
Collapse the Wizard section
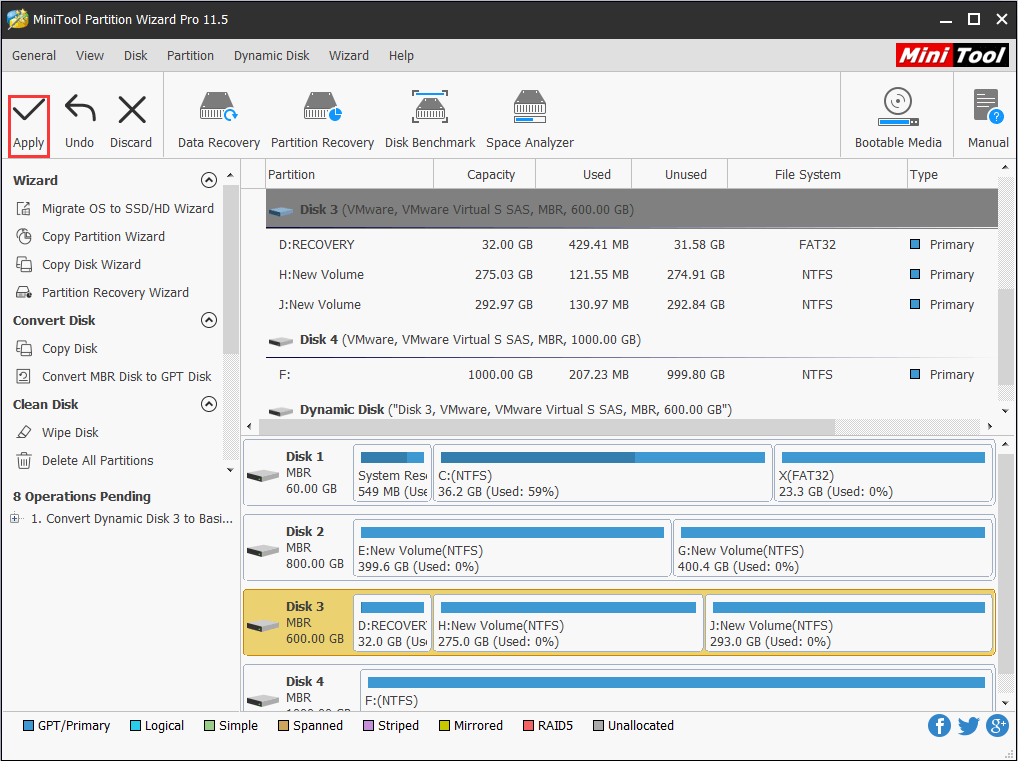click(x=208, y=180)
